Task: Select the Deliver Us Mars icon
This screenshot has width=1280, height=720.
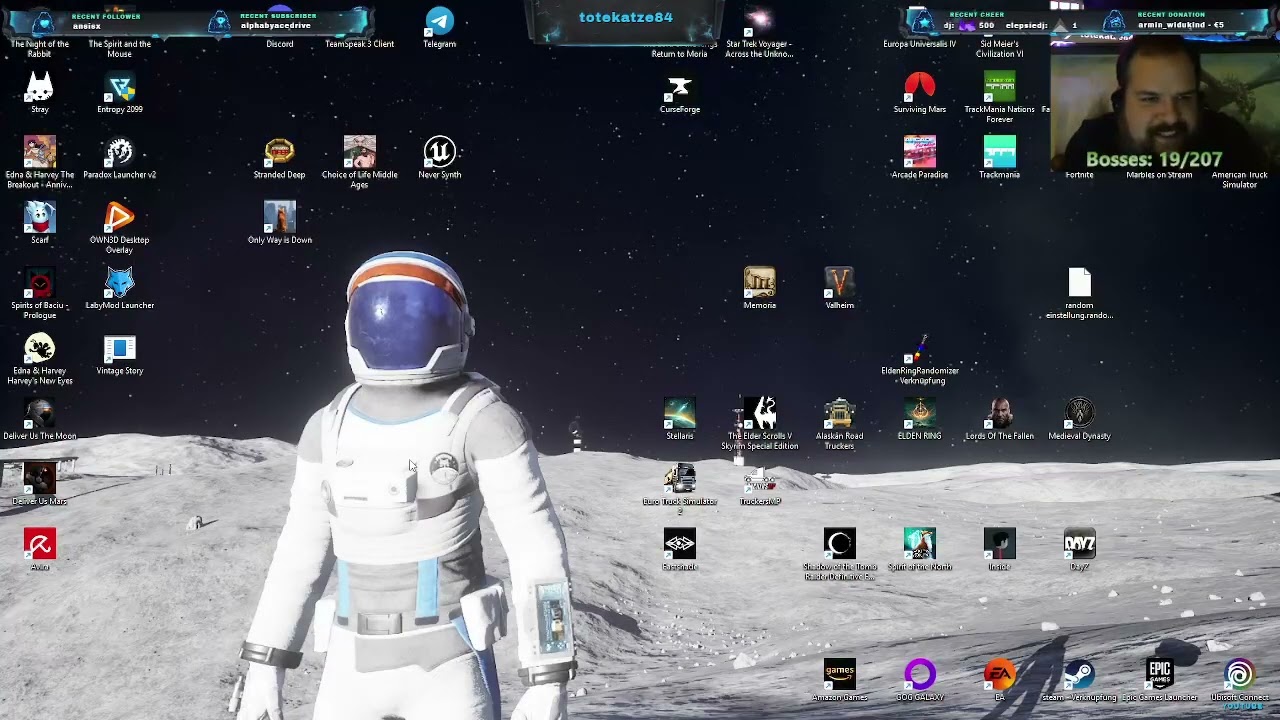Action: coord(40,478)
